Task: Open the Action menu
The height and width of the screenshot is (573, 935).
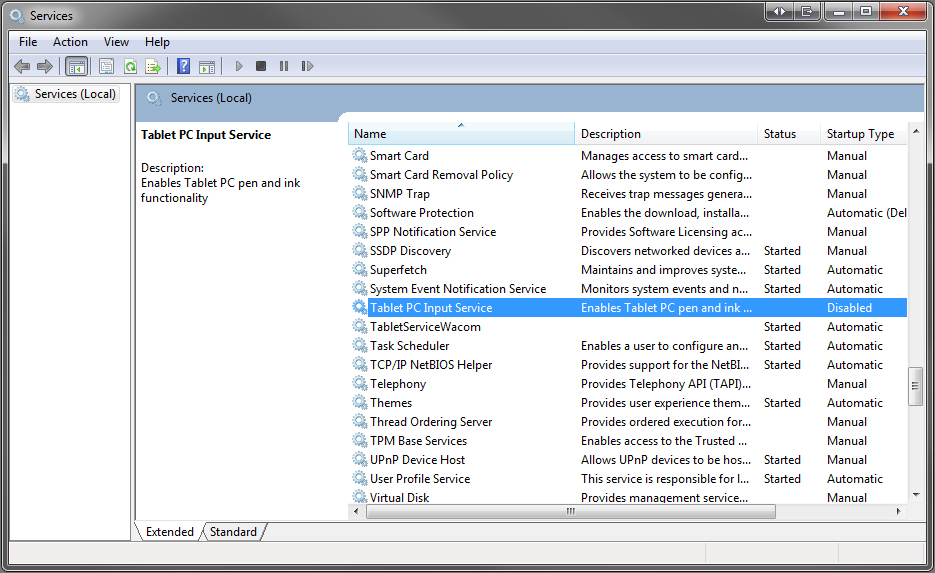Action: tap(70, 42)
